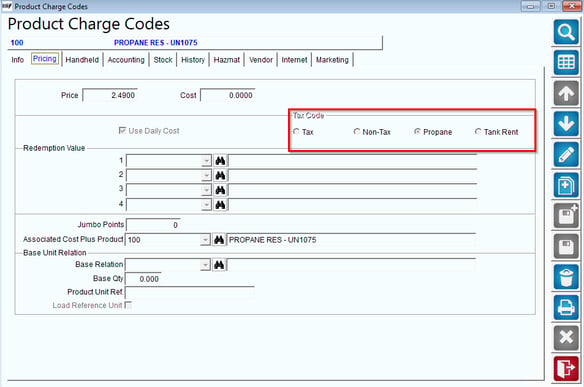Click the gray X cancel icon

tap(566, 338)
